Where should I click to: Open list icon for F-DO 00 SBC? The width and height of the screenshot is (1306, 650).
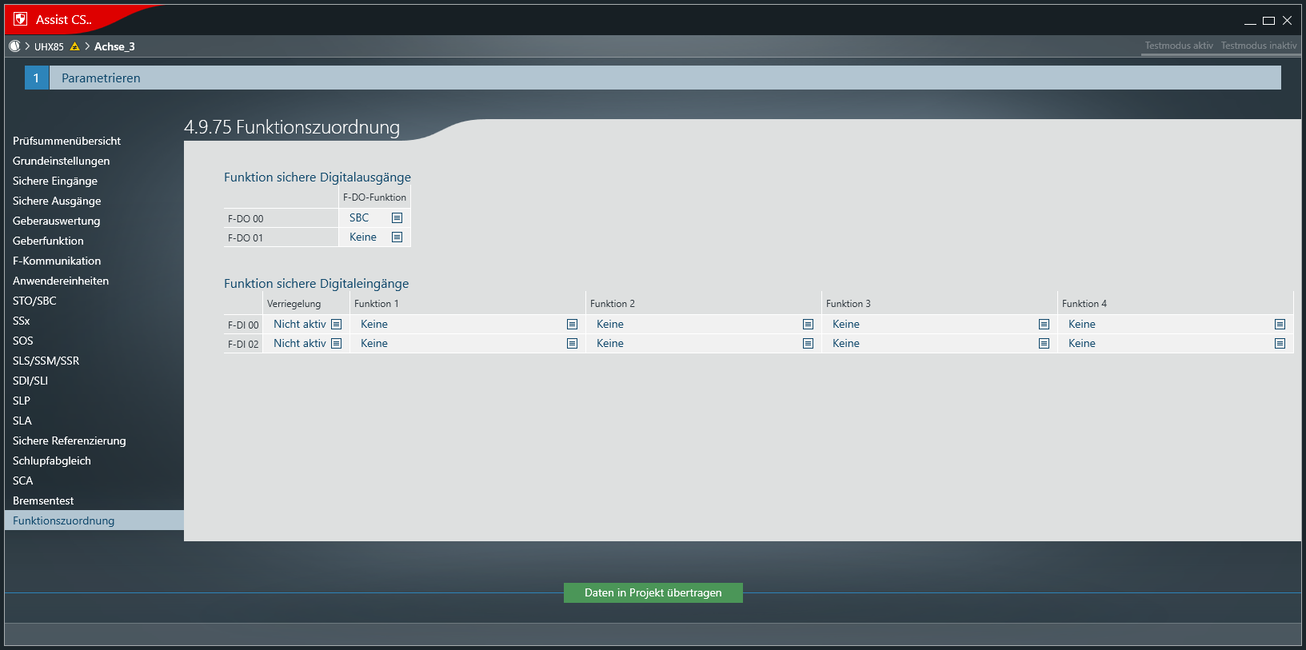[397, 217]
